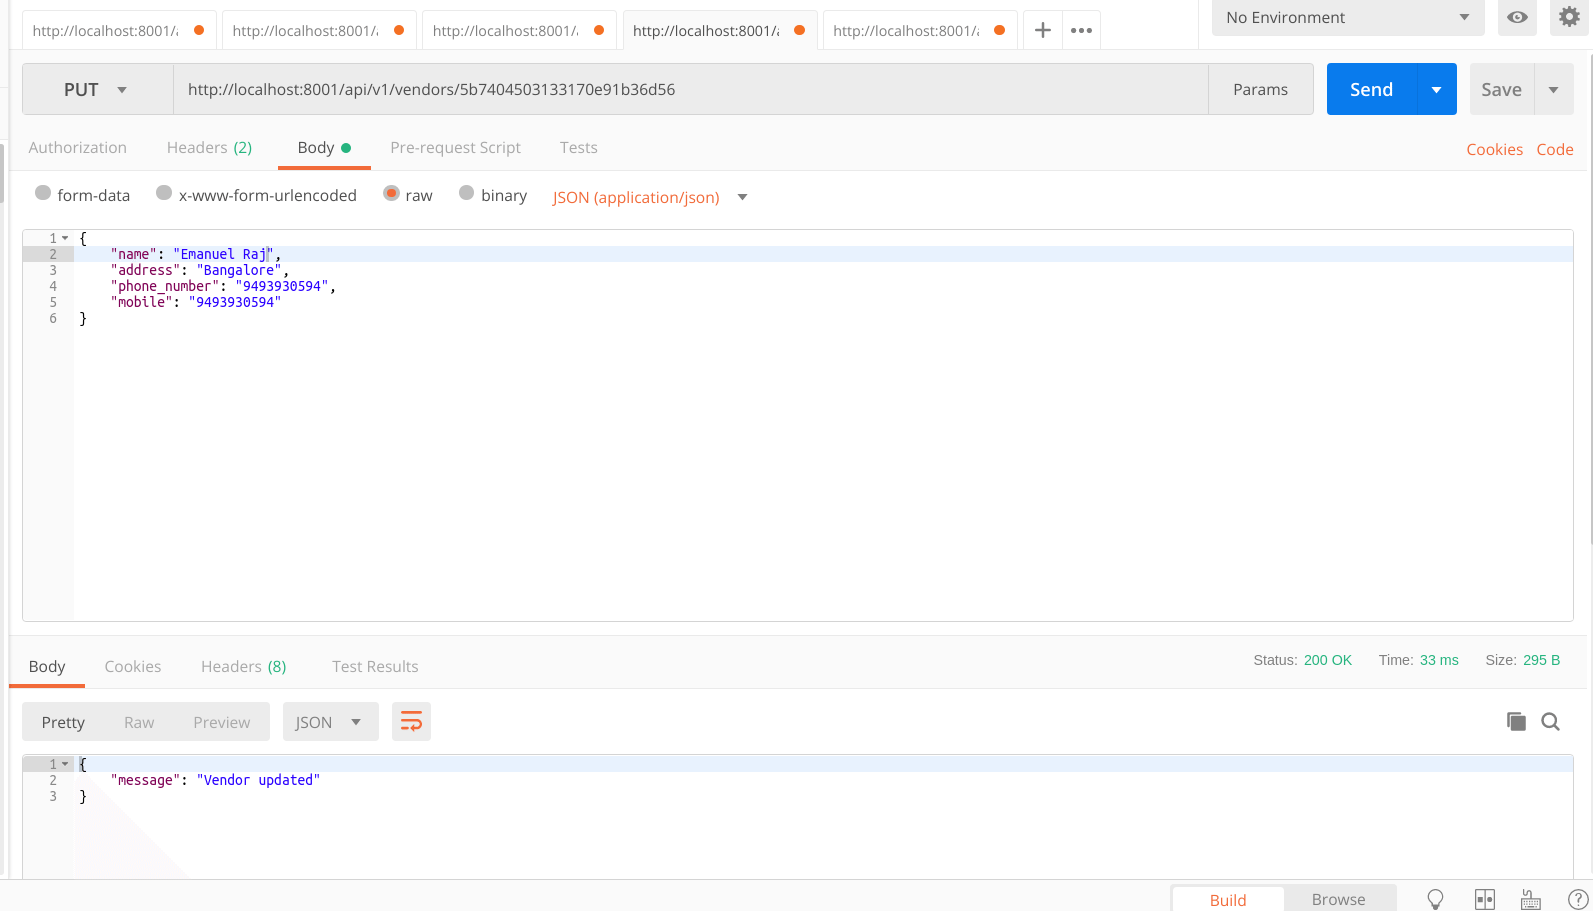Search within the response body
Image resolution: width=1593 pixels, height=911 pixels.
pyautogui.click(x=1550, y=721)
